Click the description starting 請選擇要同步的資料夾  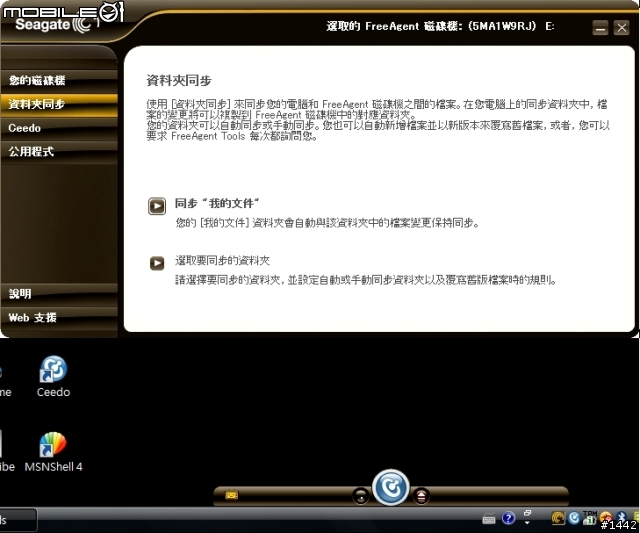[x=366, y=280]
